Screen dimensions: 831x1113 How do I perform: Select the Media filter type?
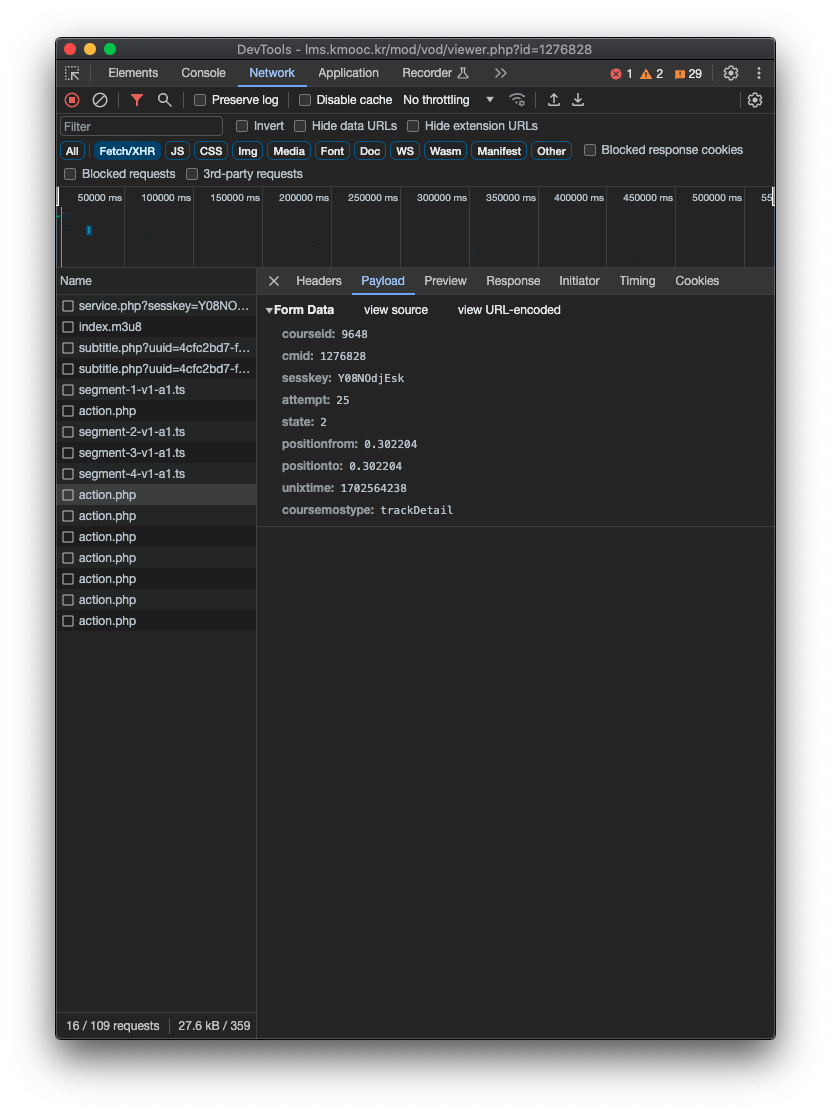pyautogui.click(x=289, y=151)
